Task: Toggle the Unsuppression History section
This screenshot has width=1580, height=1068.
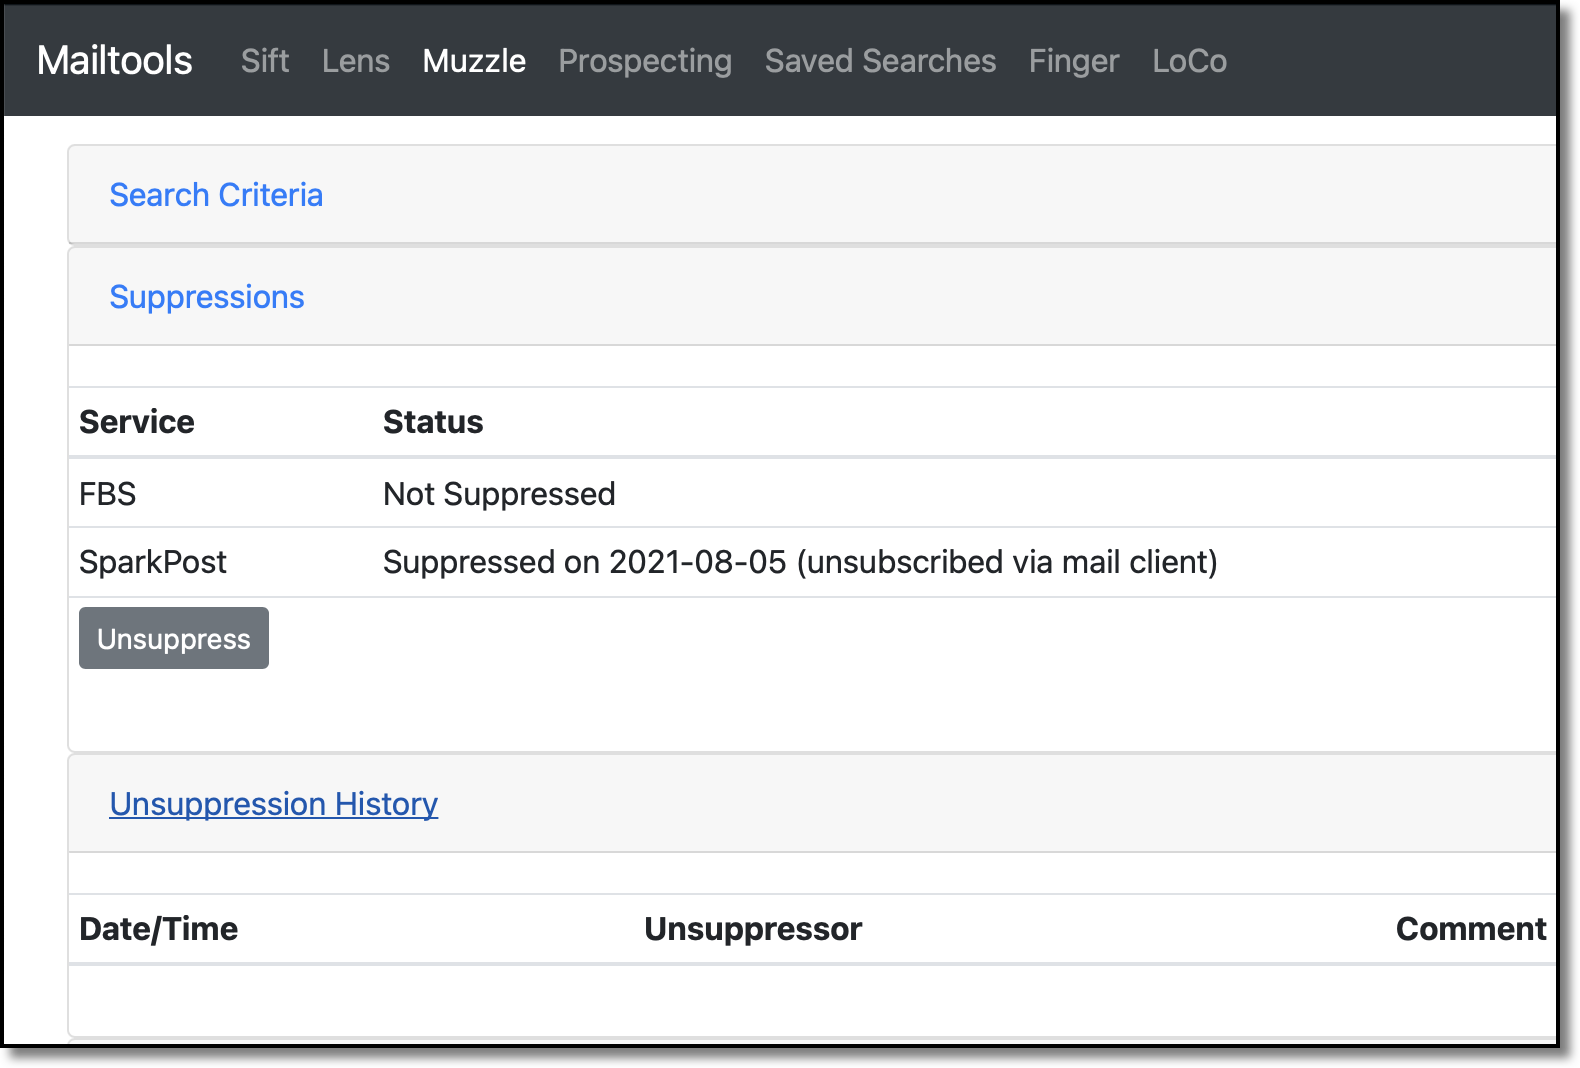Action: (274, 804)
